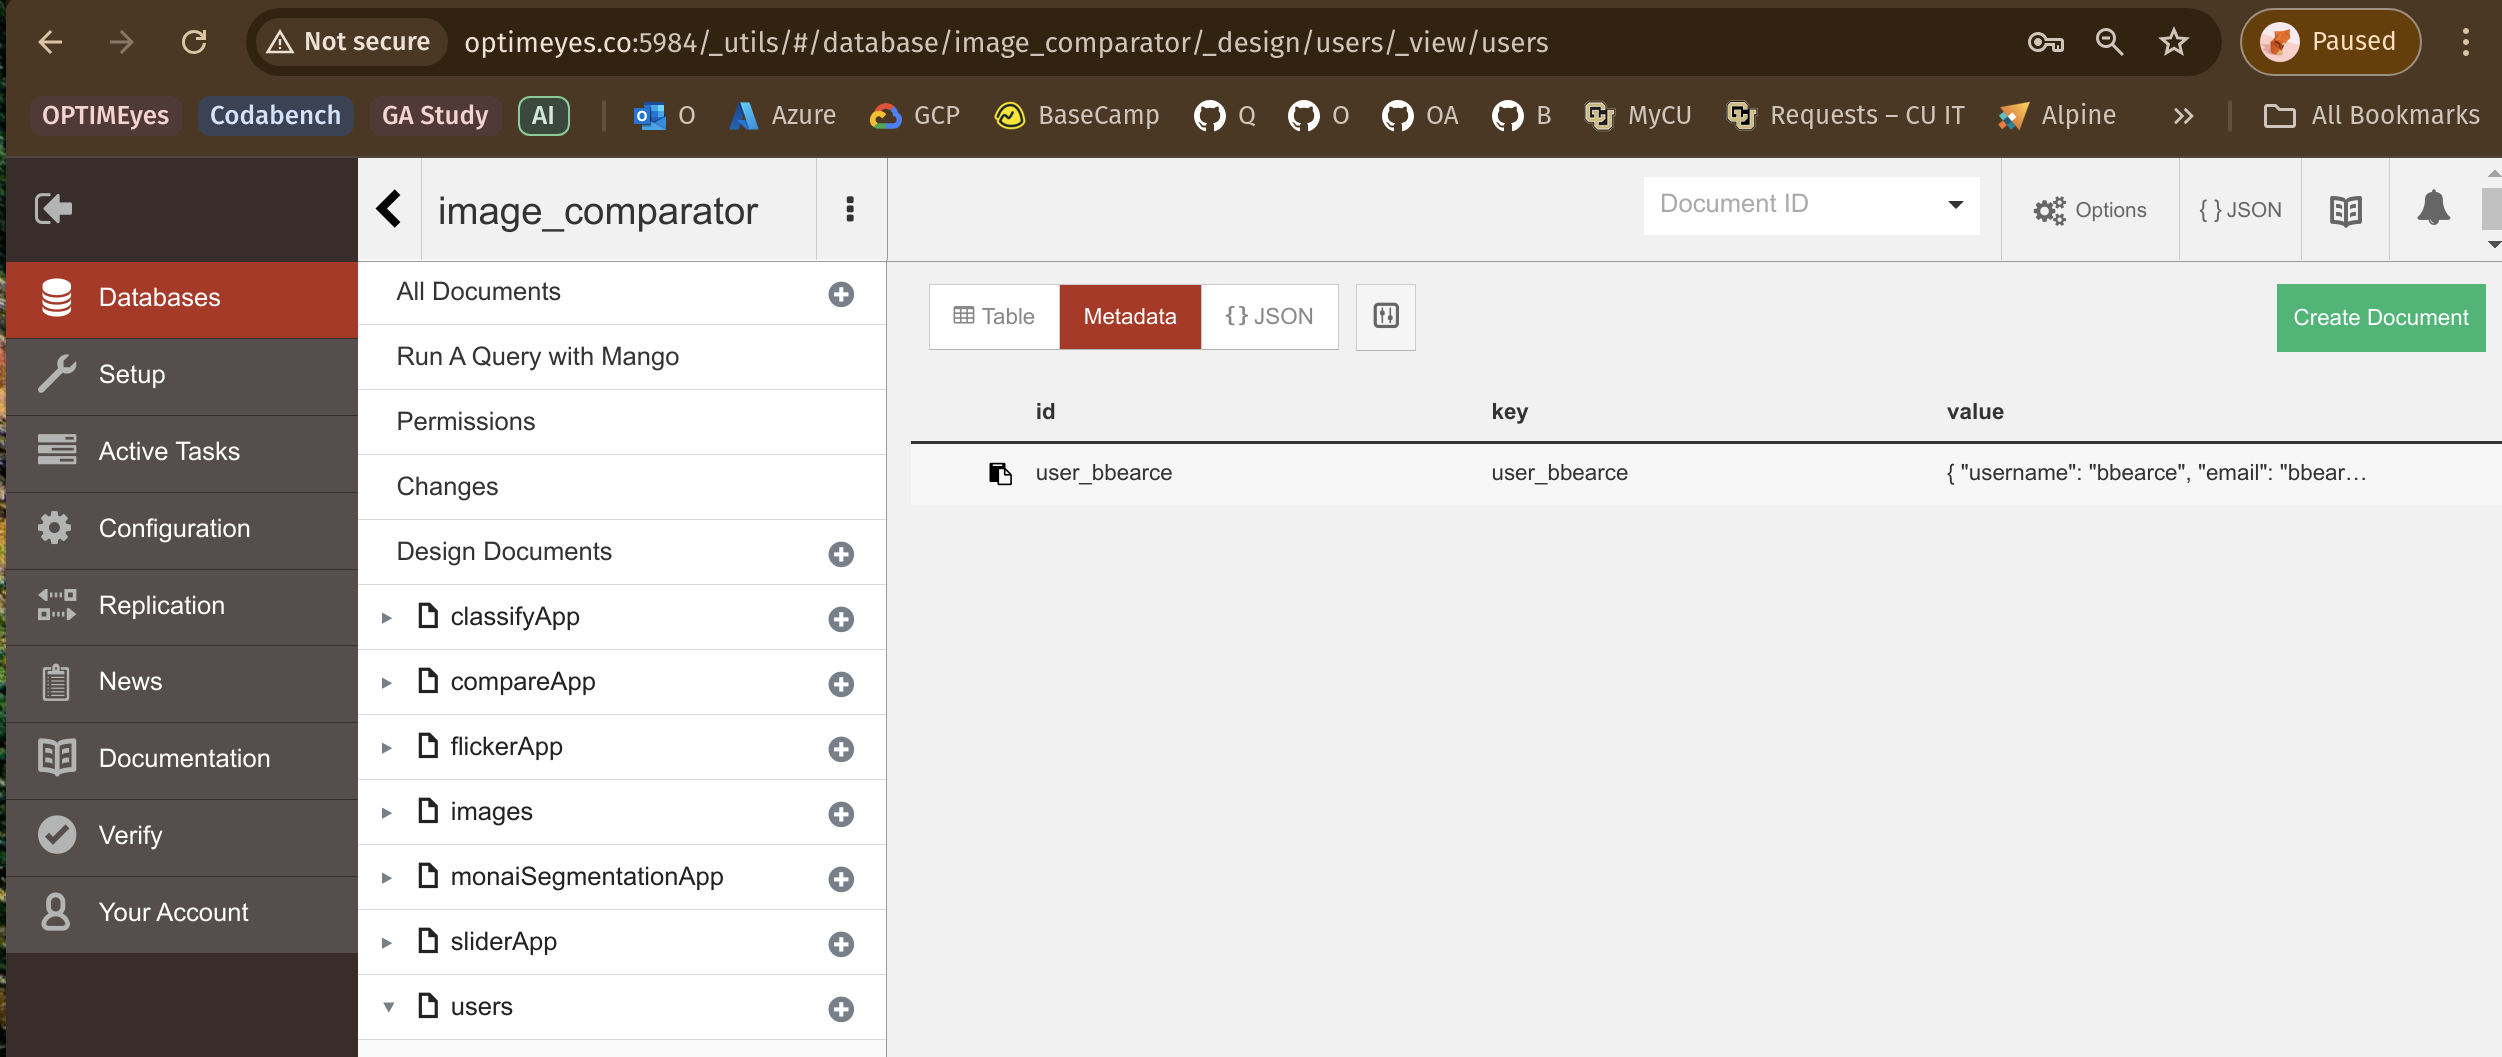Image resolution: width=2502 pixels, height=1057 pixels.
Task: Open the Options gear in the header
Action: pyautogui.click(x=2090, y=210)
